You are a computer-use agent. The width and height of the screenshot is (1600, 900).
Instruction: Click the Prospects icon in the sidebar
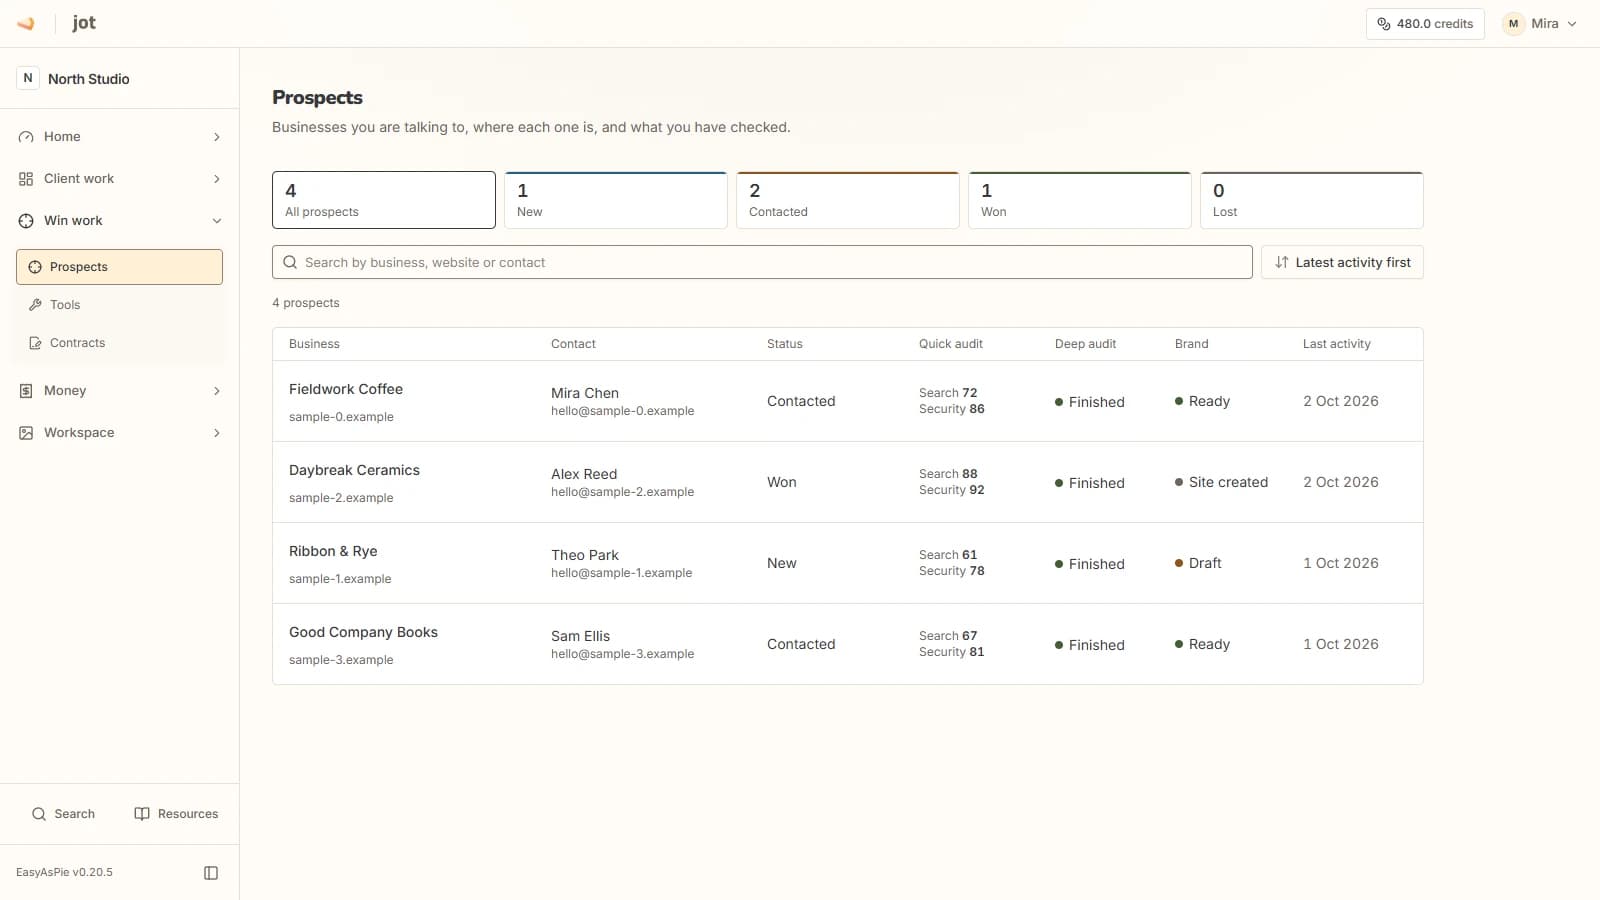point(35,267)
